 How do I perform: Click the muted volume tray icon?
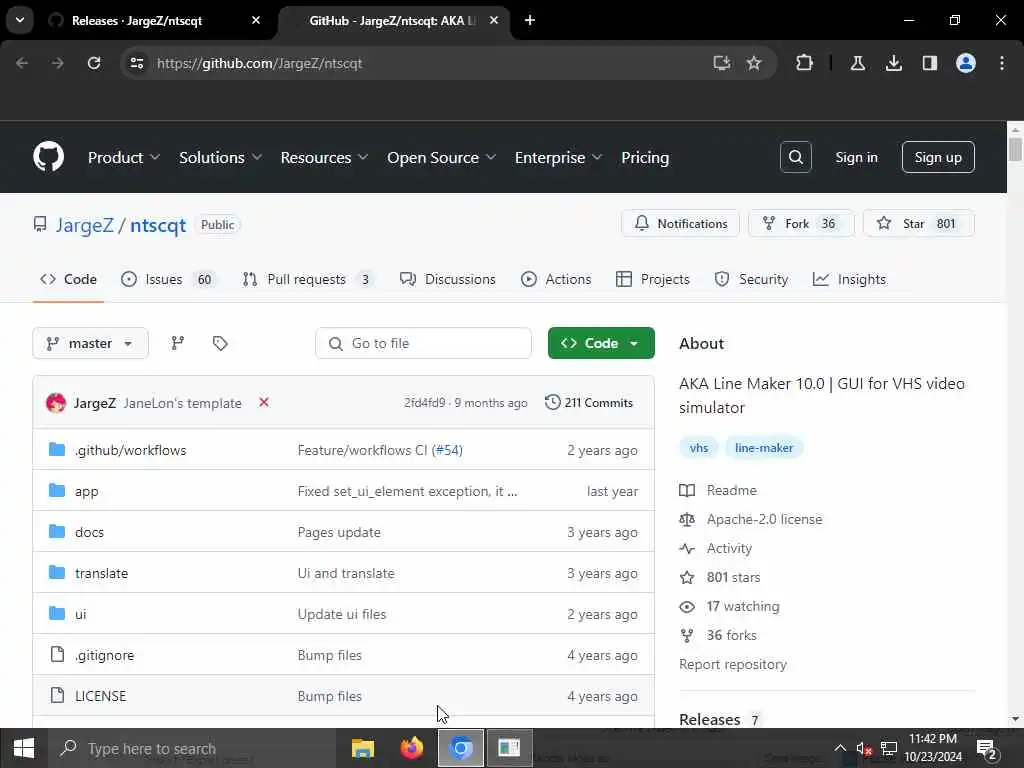pos(863,748)
